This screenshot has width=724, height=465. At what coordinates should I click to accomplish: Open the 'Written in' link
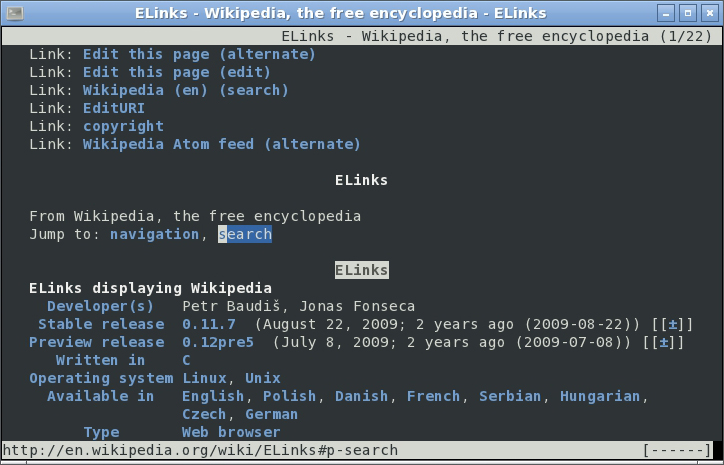(100, 361)
